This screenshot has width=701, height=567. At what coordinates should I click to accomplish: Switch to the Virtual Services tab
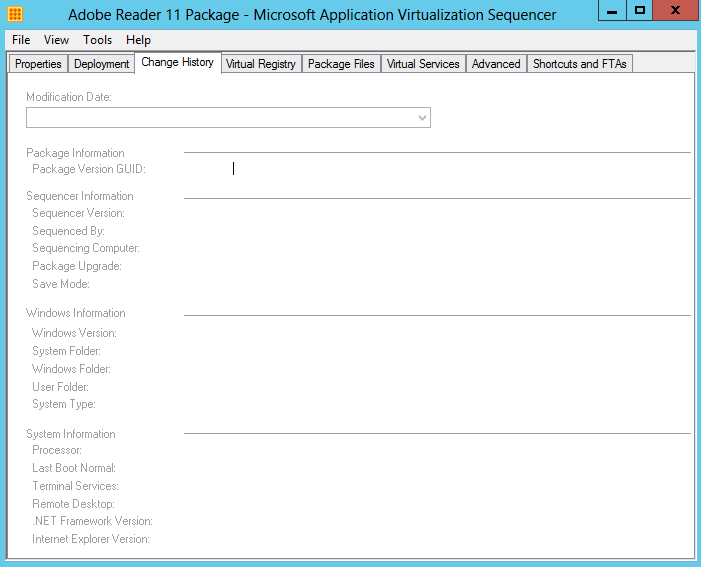point(423,64)
